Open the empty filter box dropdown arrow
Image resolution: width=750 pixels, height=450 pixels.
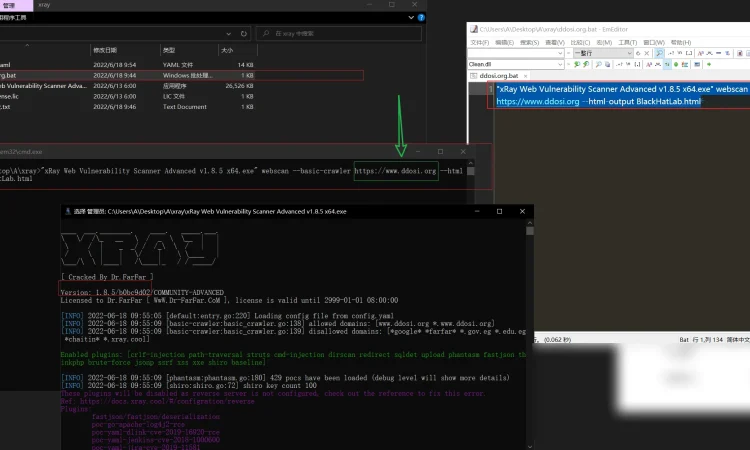[x=560, y=53]
